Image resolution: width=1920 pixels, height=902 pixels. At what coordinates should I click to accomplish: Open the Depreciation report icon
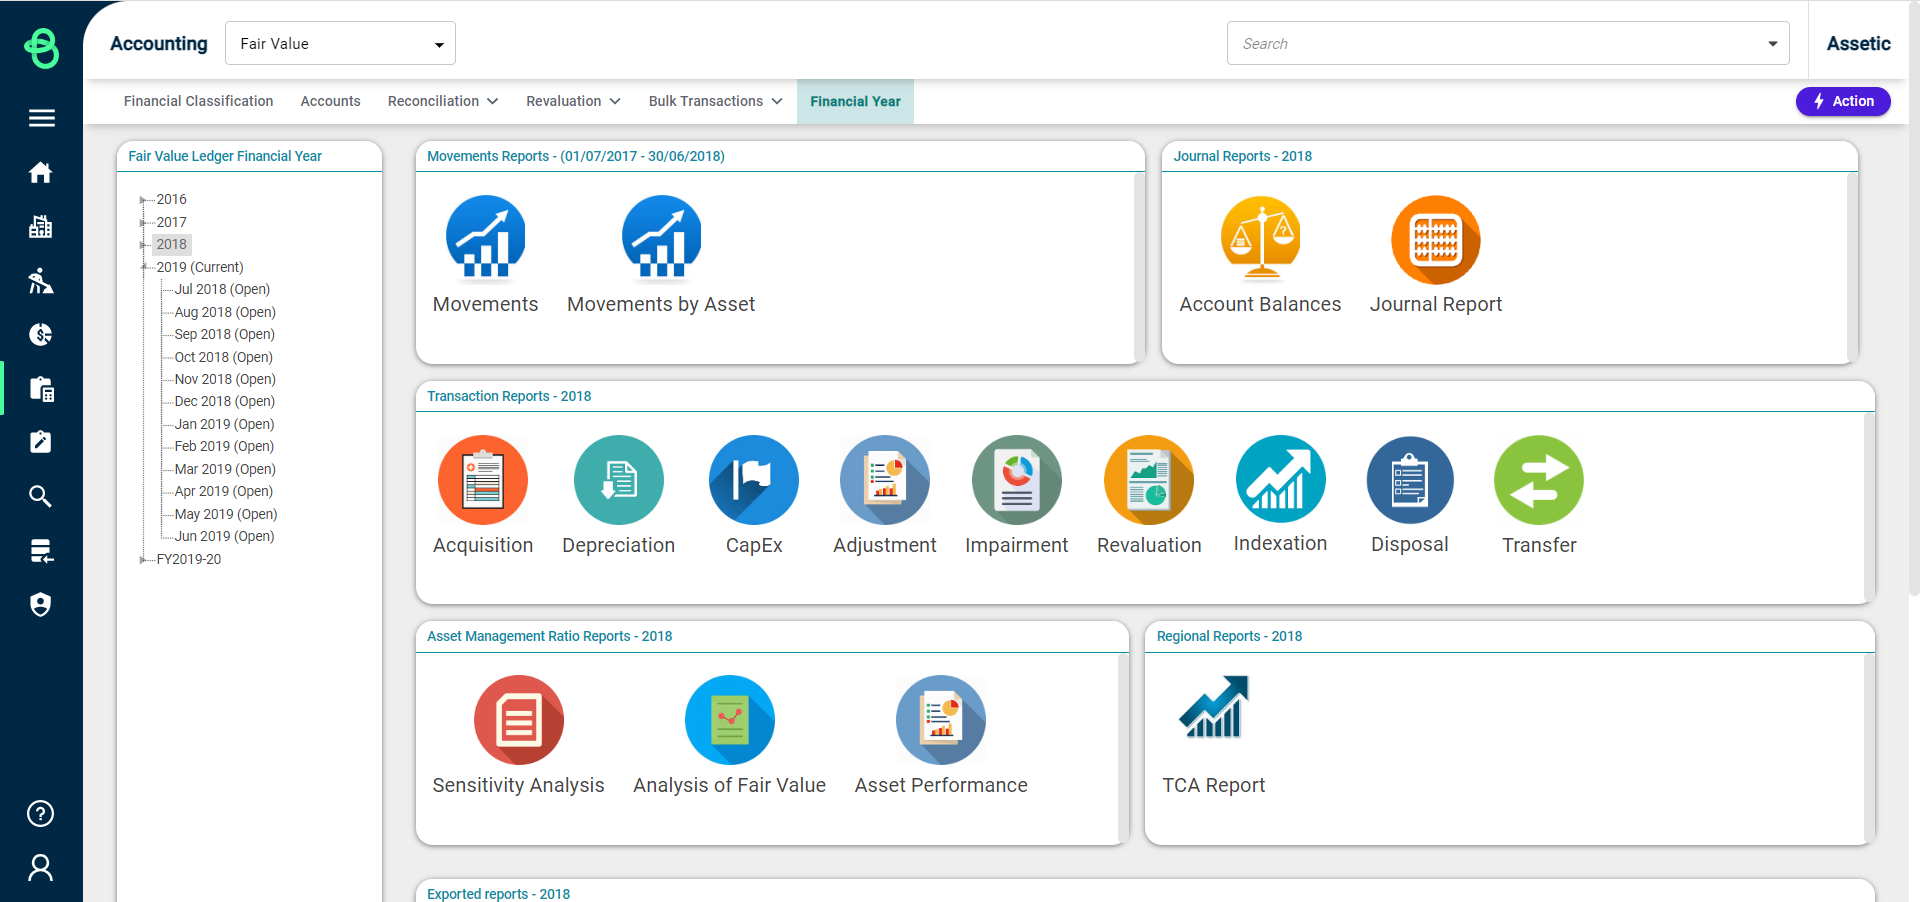pos(618,480)
